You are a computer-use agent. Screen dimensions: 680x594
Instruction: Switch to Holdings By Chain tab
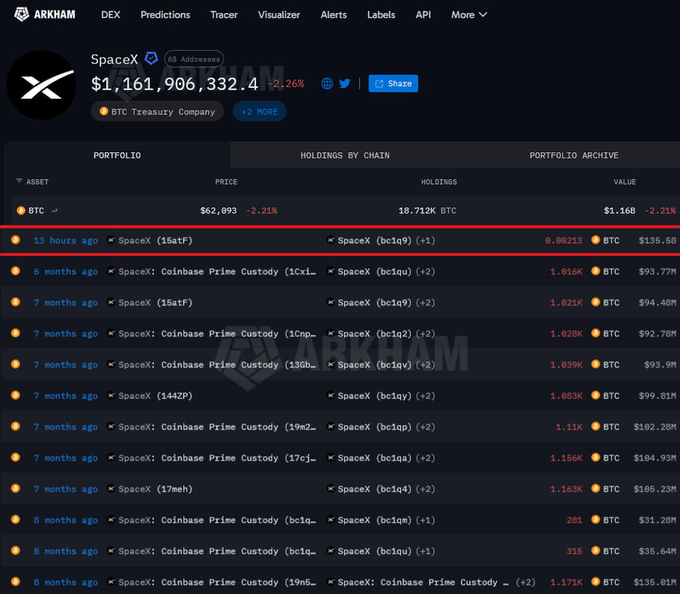pos(345,155)
